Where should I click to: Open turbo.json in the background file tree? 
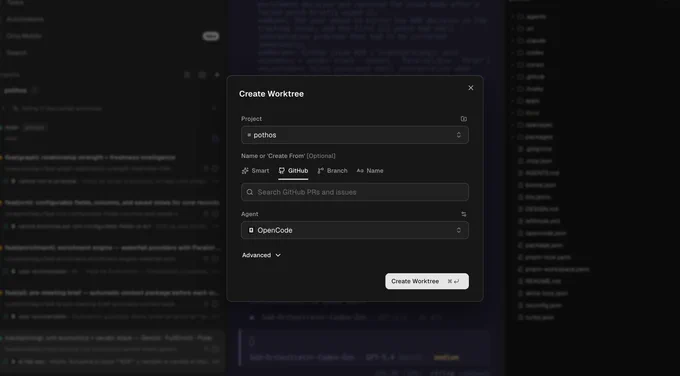point(540,317)
